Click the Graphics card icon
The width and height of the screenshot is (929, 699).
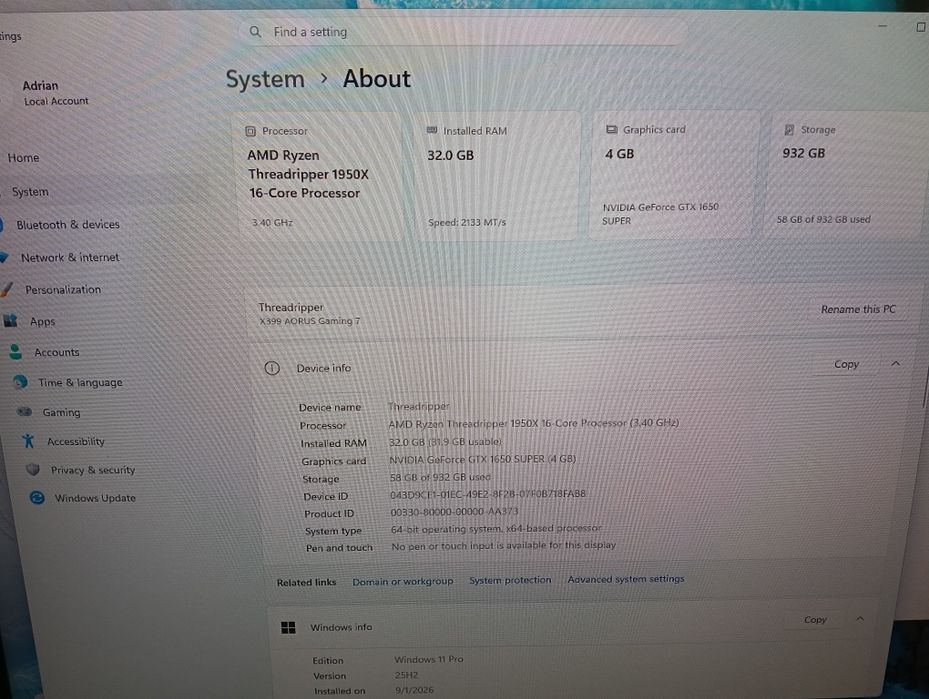click(611, 129)
